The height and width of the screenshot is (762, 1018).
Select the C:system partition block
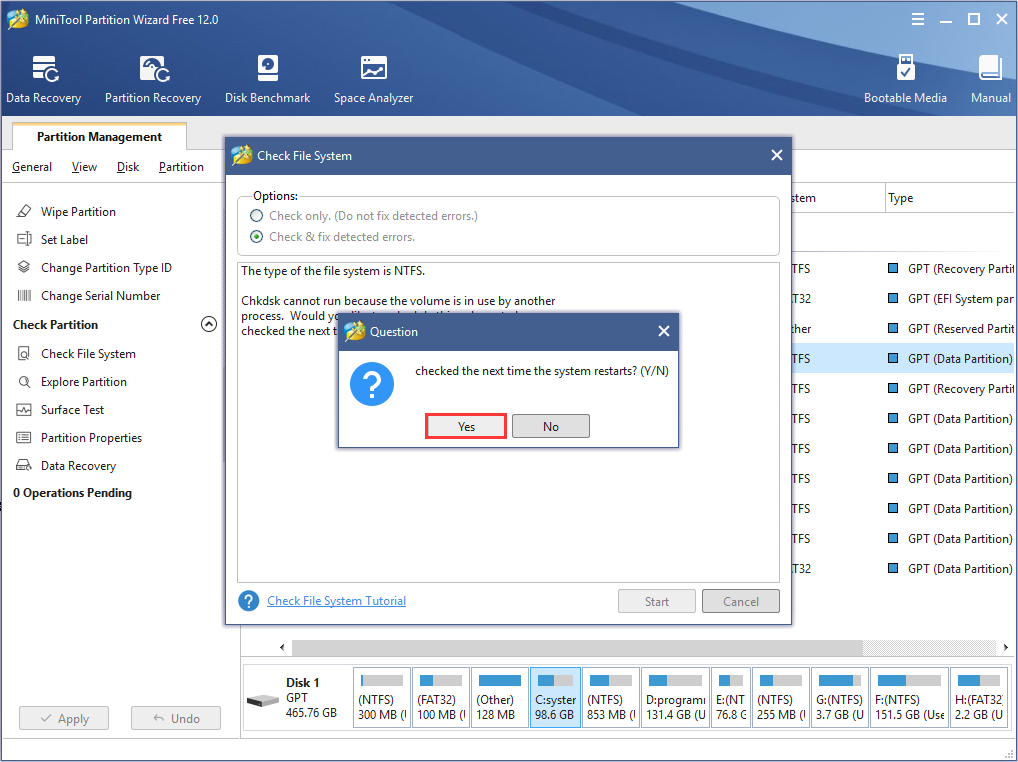pos(555,699)
